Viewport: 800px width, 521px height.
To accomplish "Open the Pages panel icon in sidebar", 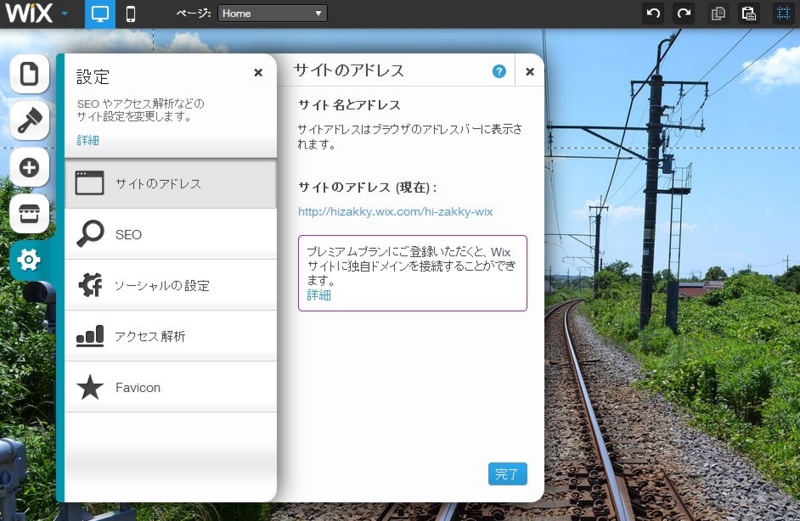I will pos(30,74).
